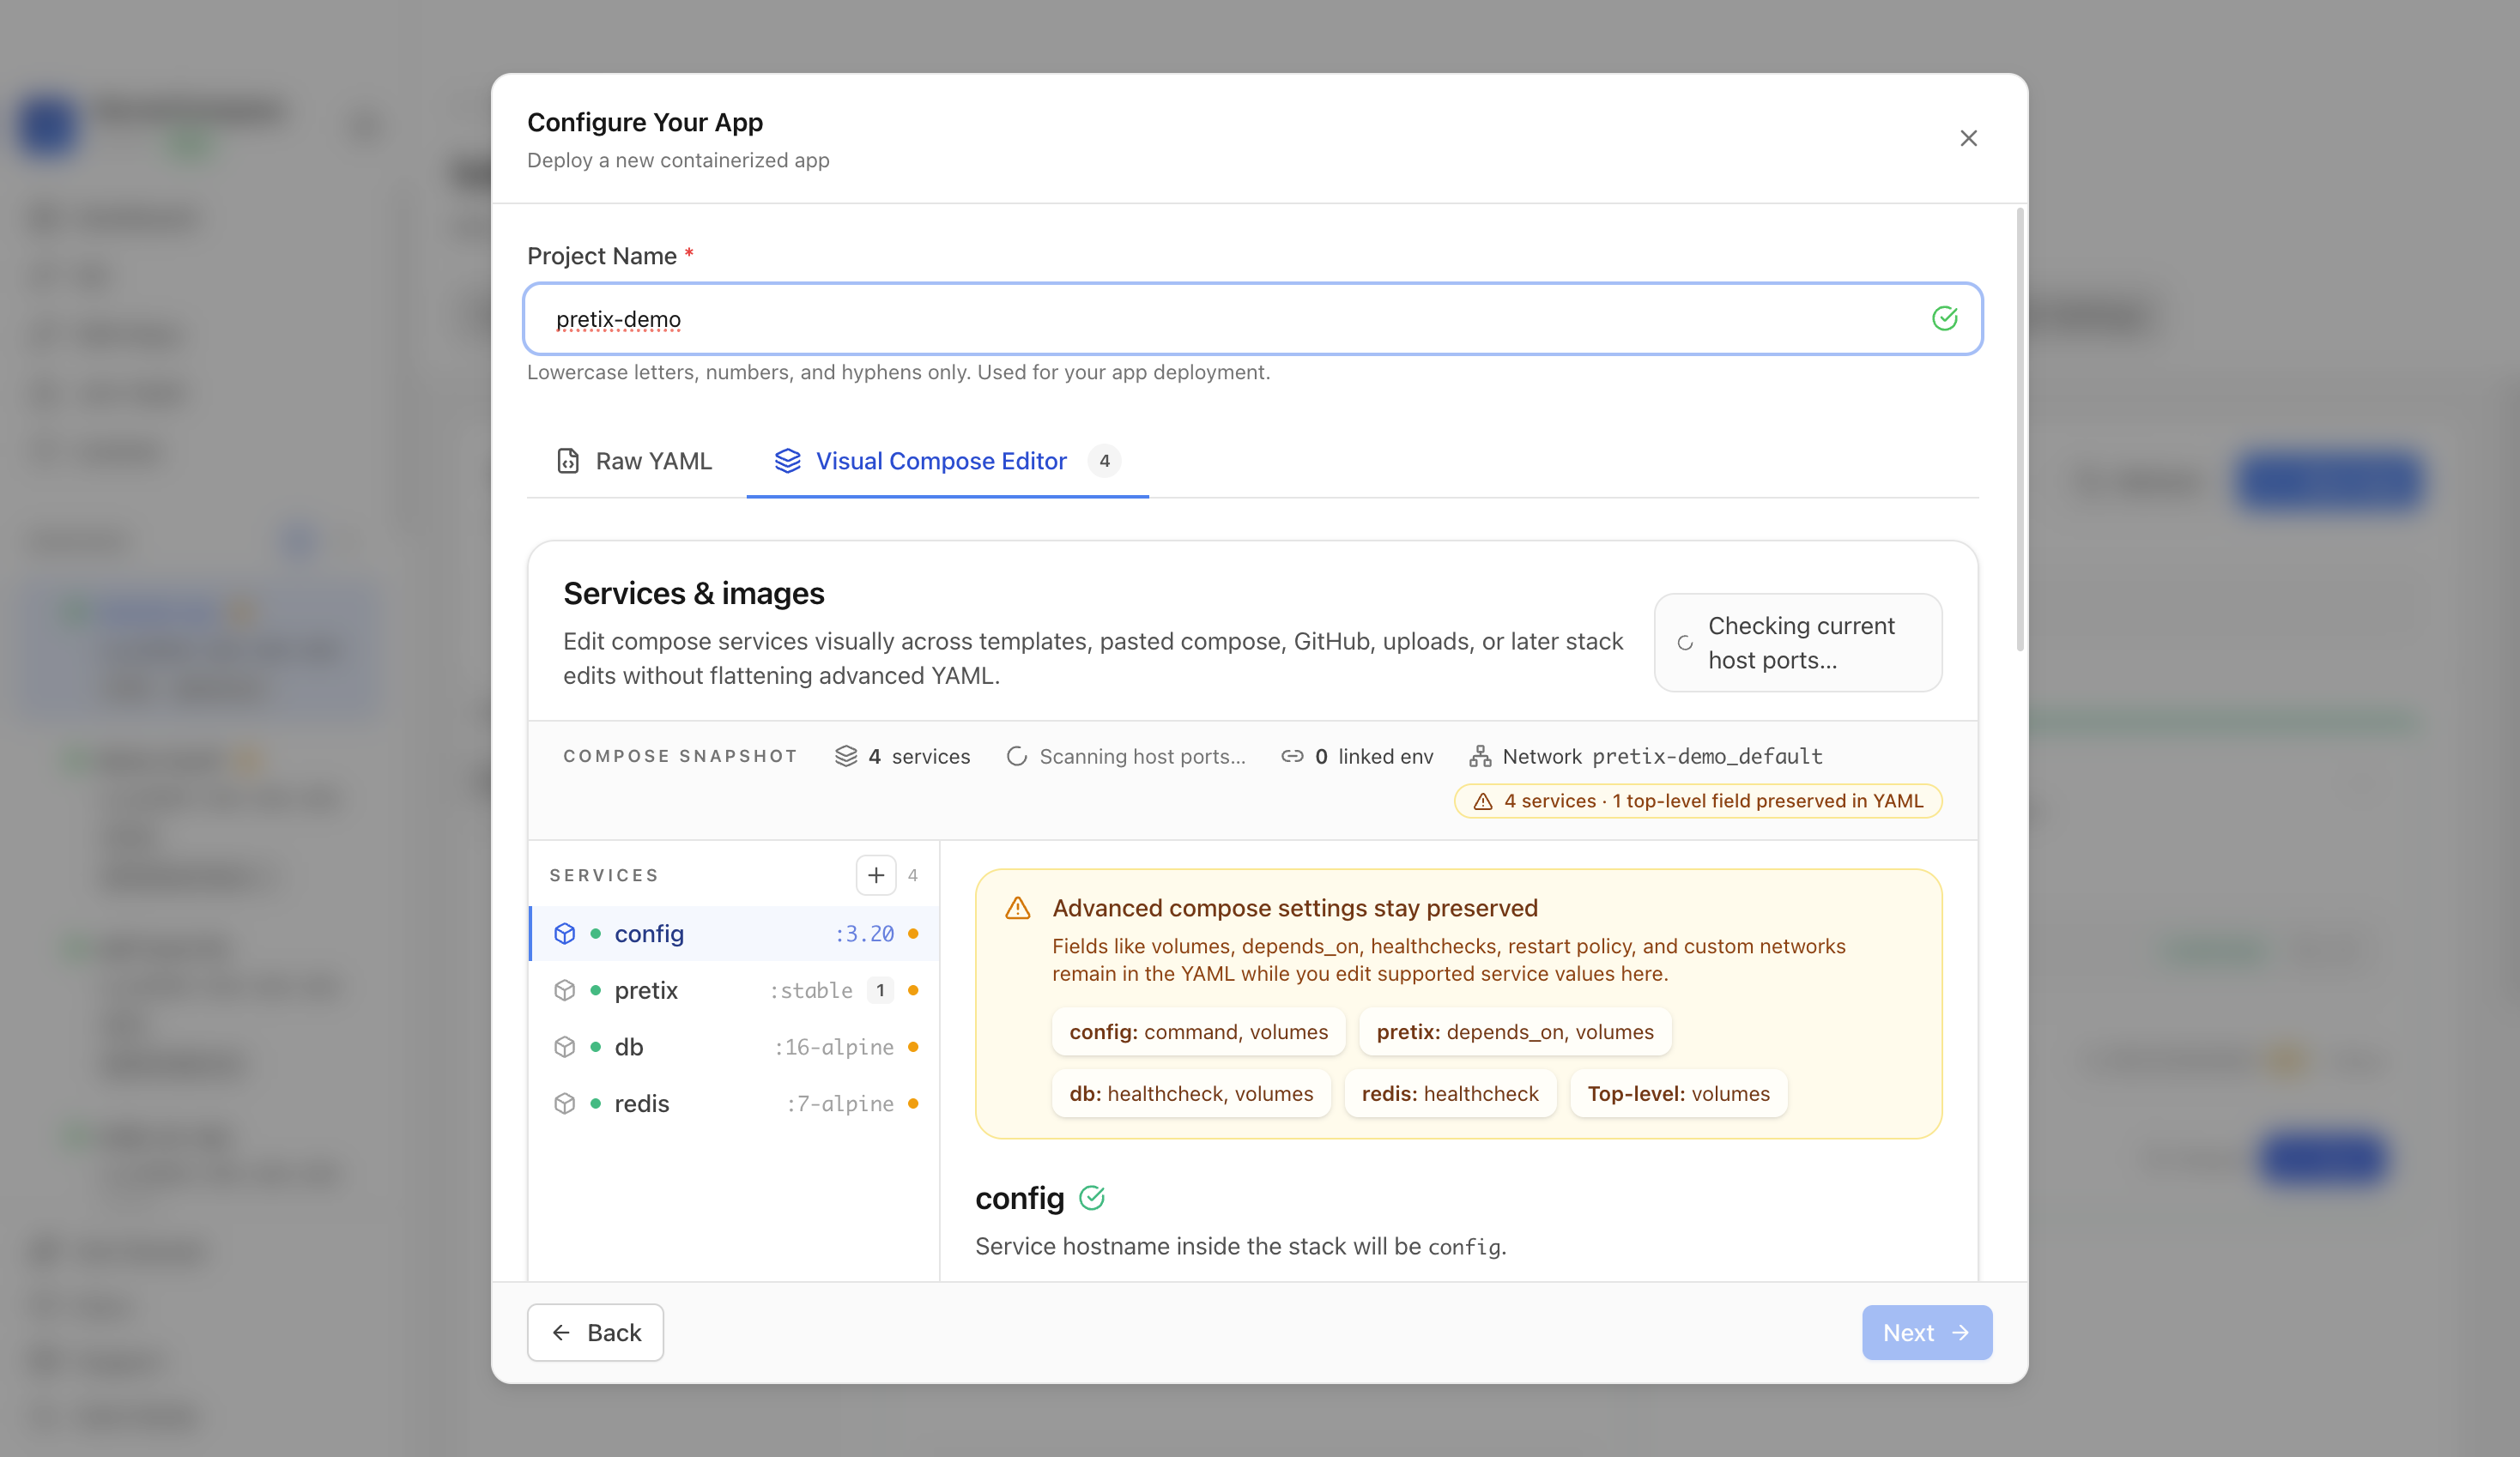Proceed with the Next button
2520x1457 pixels.
click(x=1926, y=1332)
